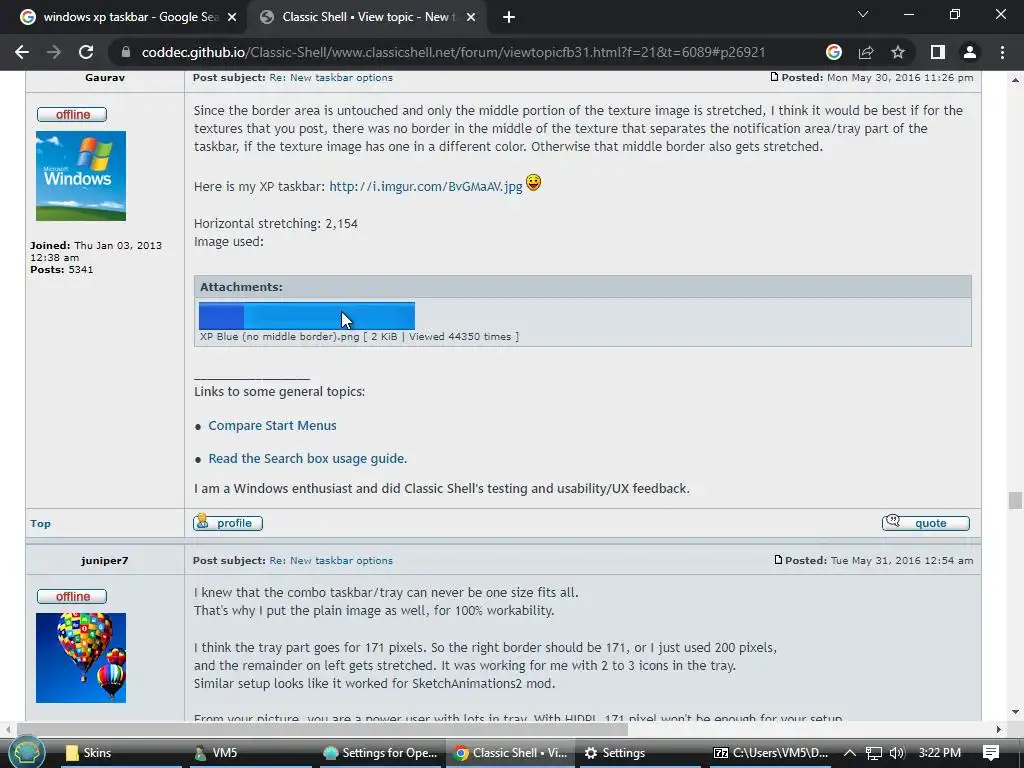Open a new browser tab
The width and height of the screenshot is (1024, 768).
click(509, 17)
